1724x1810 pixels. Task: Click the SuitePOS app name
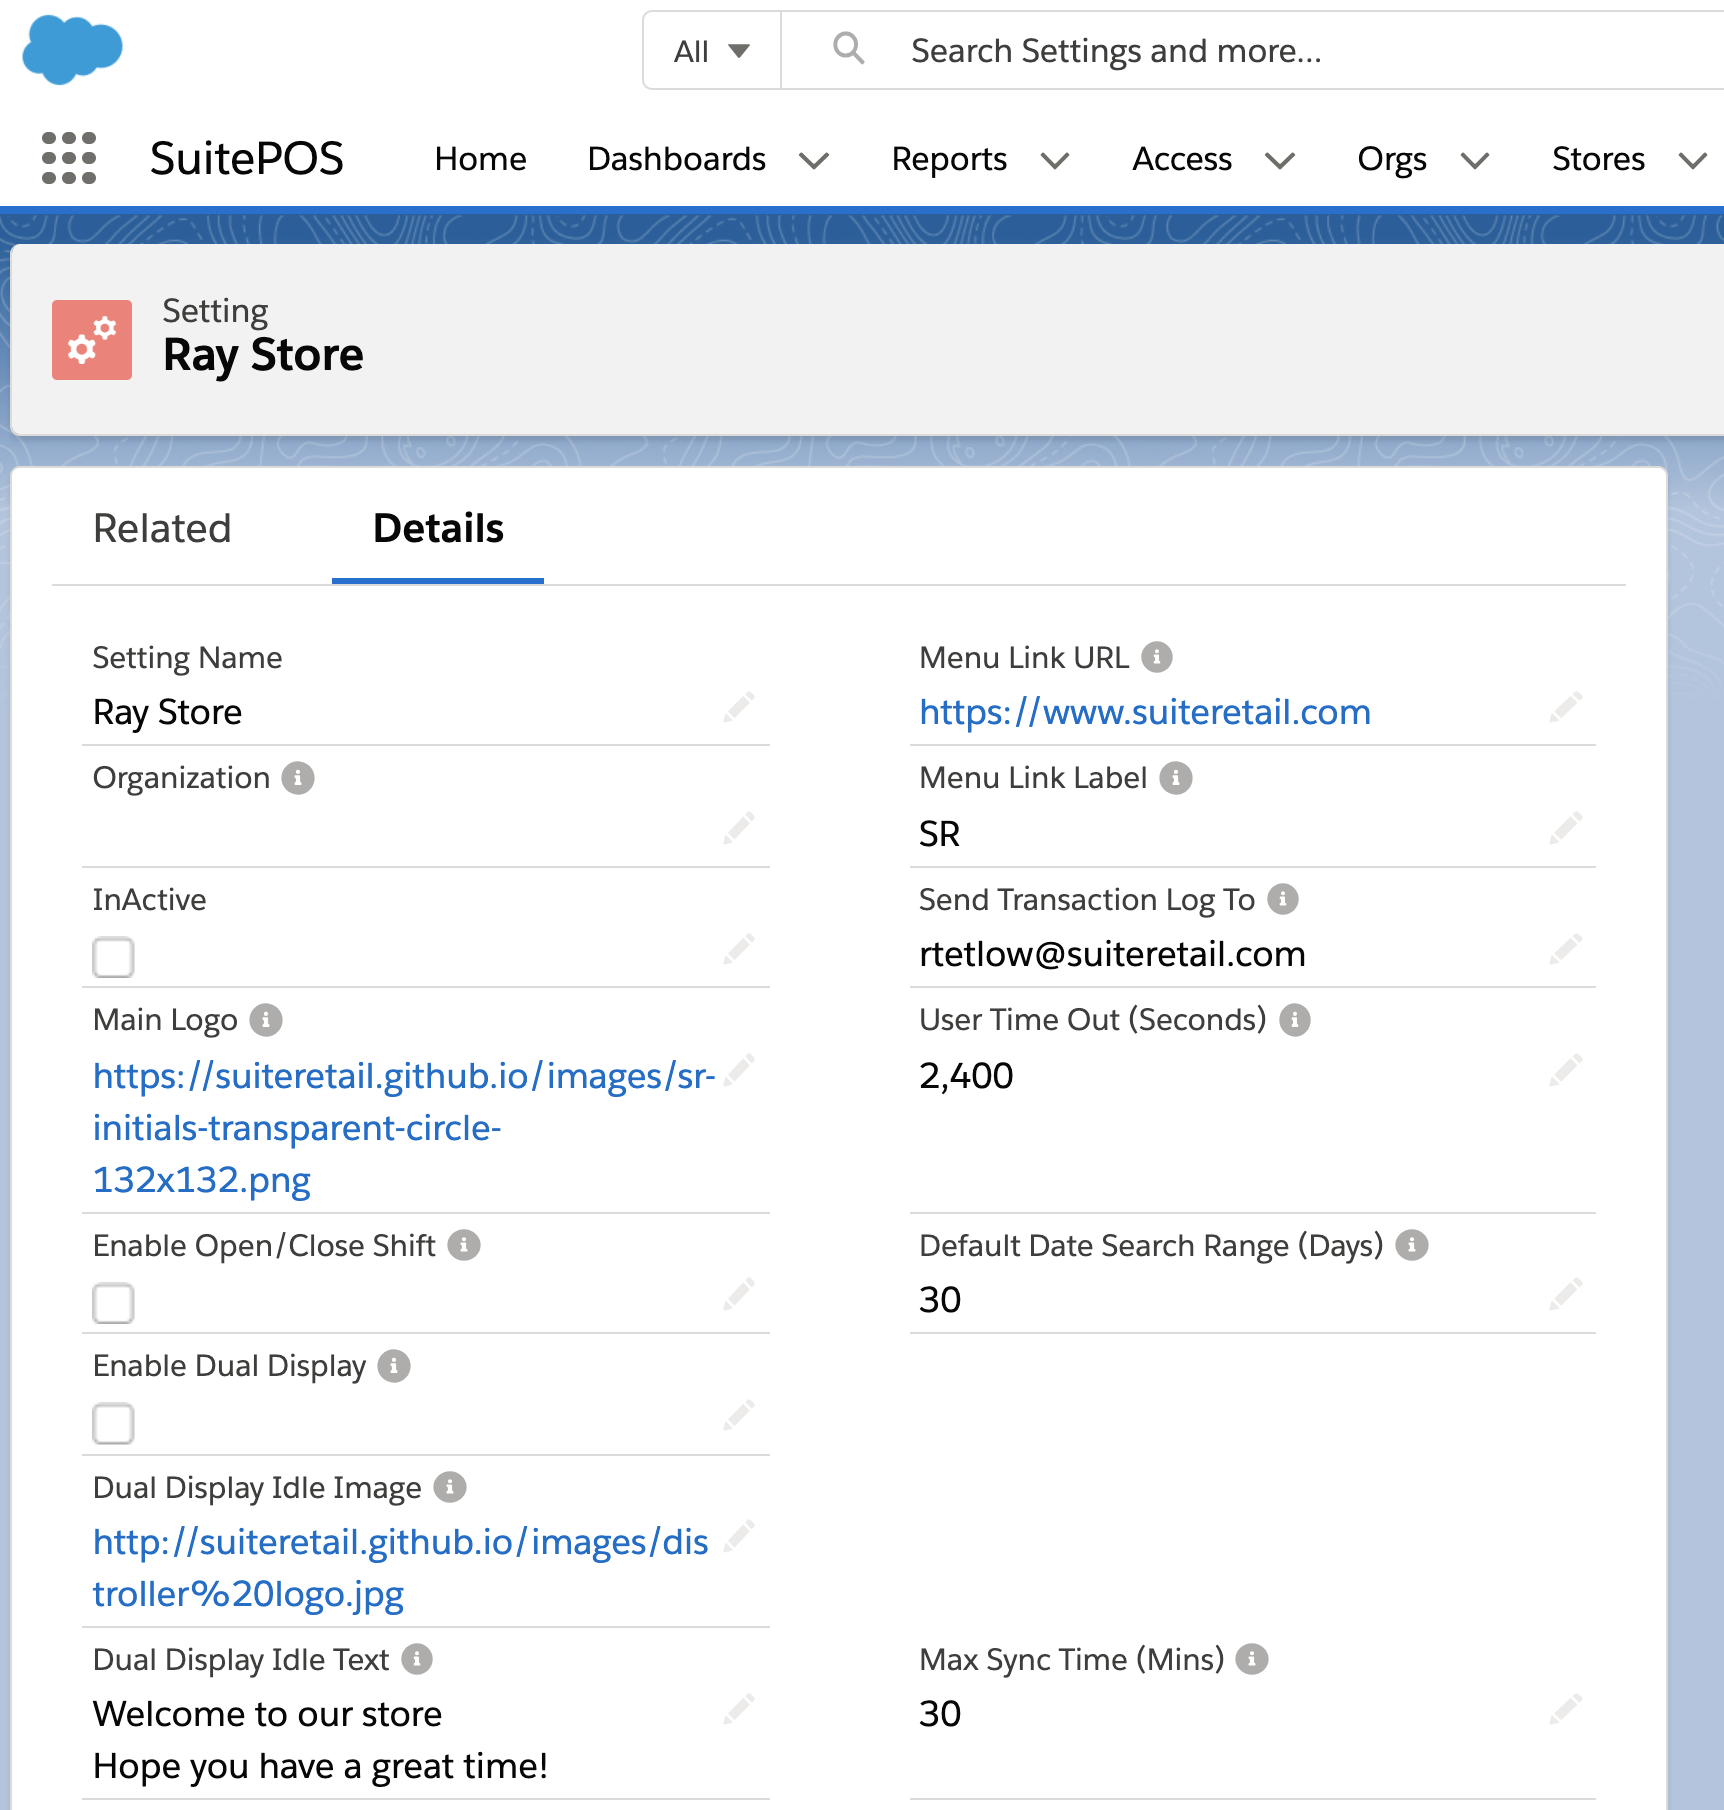[x=246, y=158]
